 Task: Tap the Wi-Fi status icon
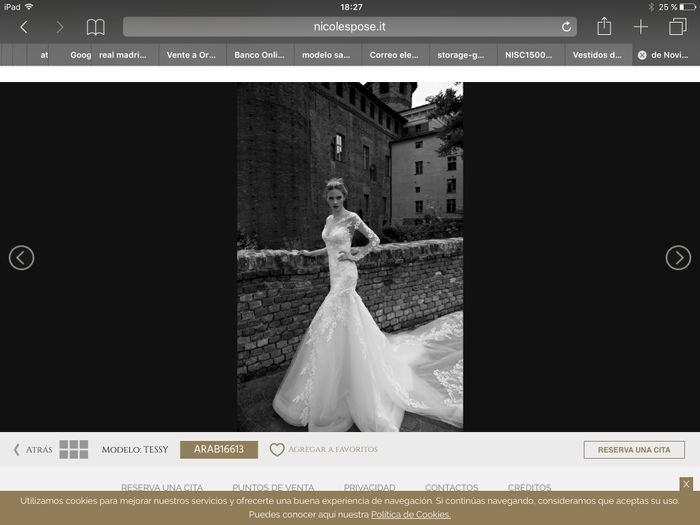pos(29,7)
